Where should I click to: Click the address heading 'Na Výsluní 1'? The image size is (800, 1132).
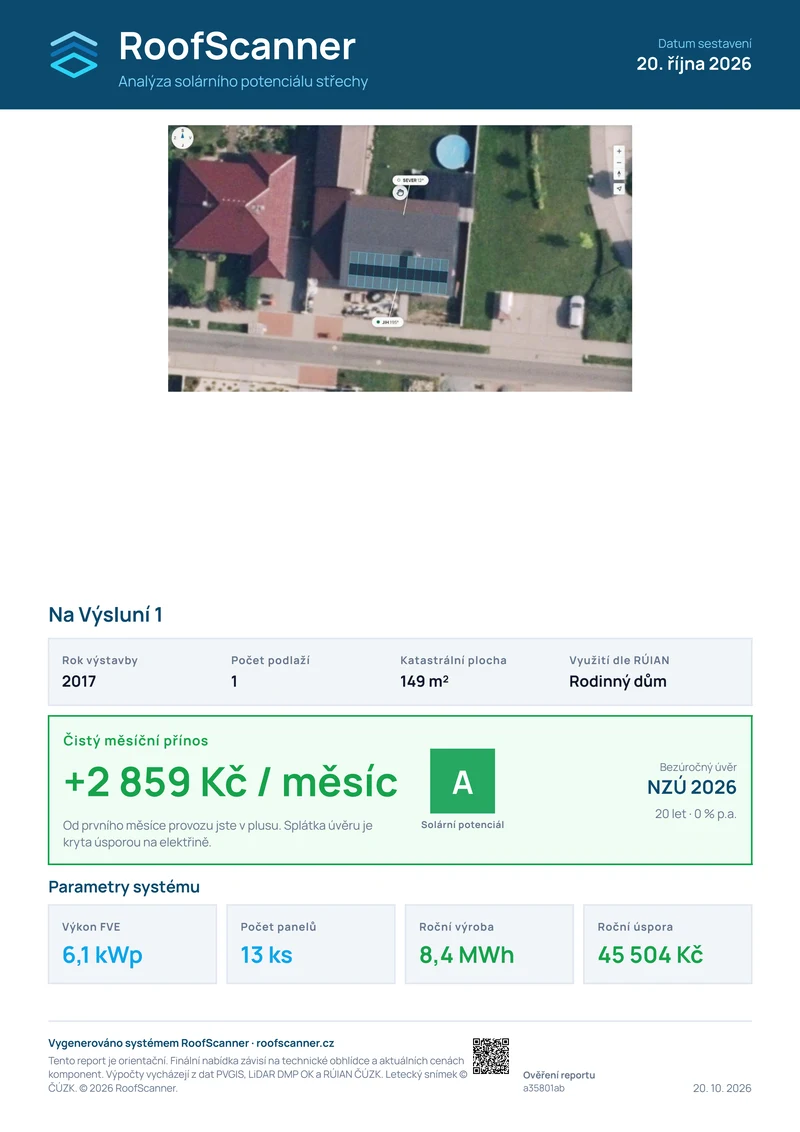105,614
